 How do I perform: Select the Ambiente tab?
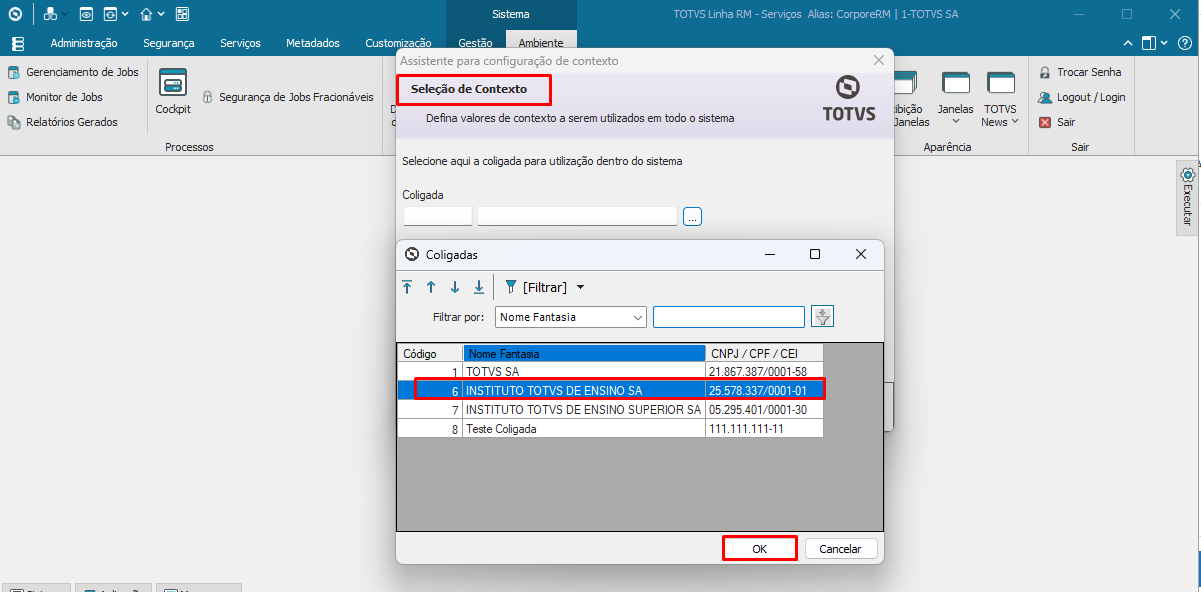tap(541, 43)
